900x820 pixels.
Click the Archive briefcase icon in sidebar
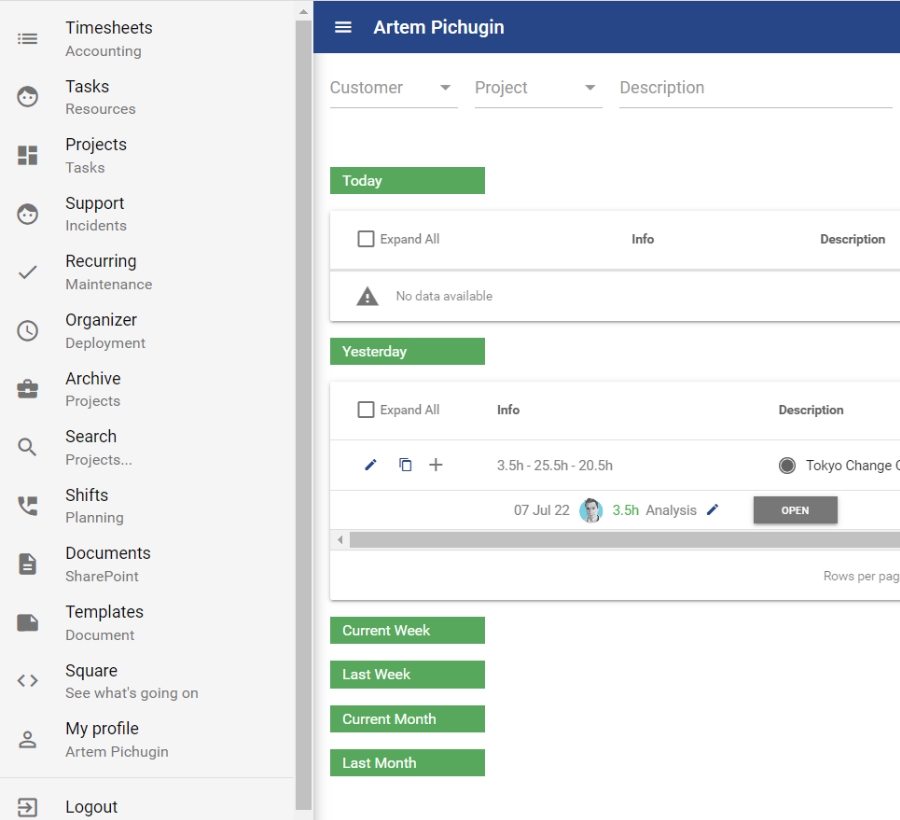pyautogui.click(x=28, y=389)
